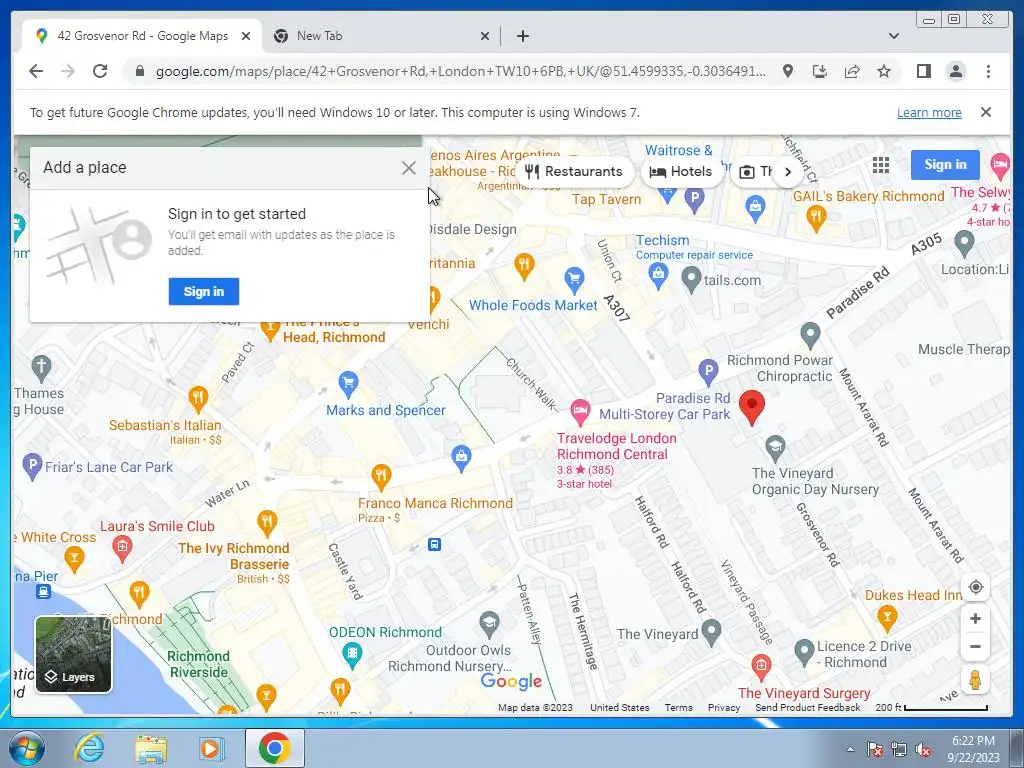Switch to the New Tab tab
The image size is (1024, 768).
381,36
